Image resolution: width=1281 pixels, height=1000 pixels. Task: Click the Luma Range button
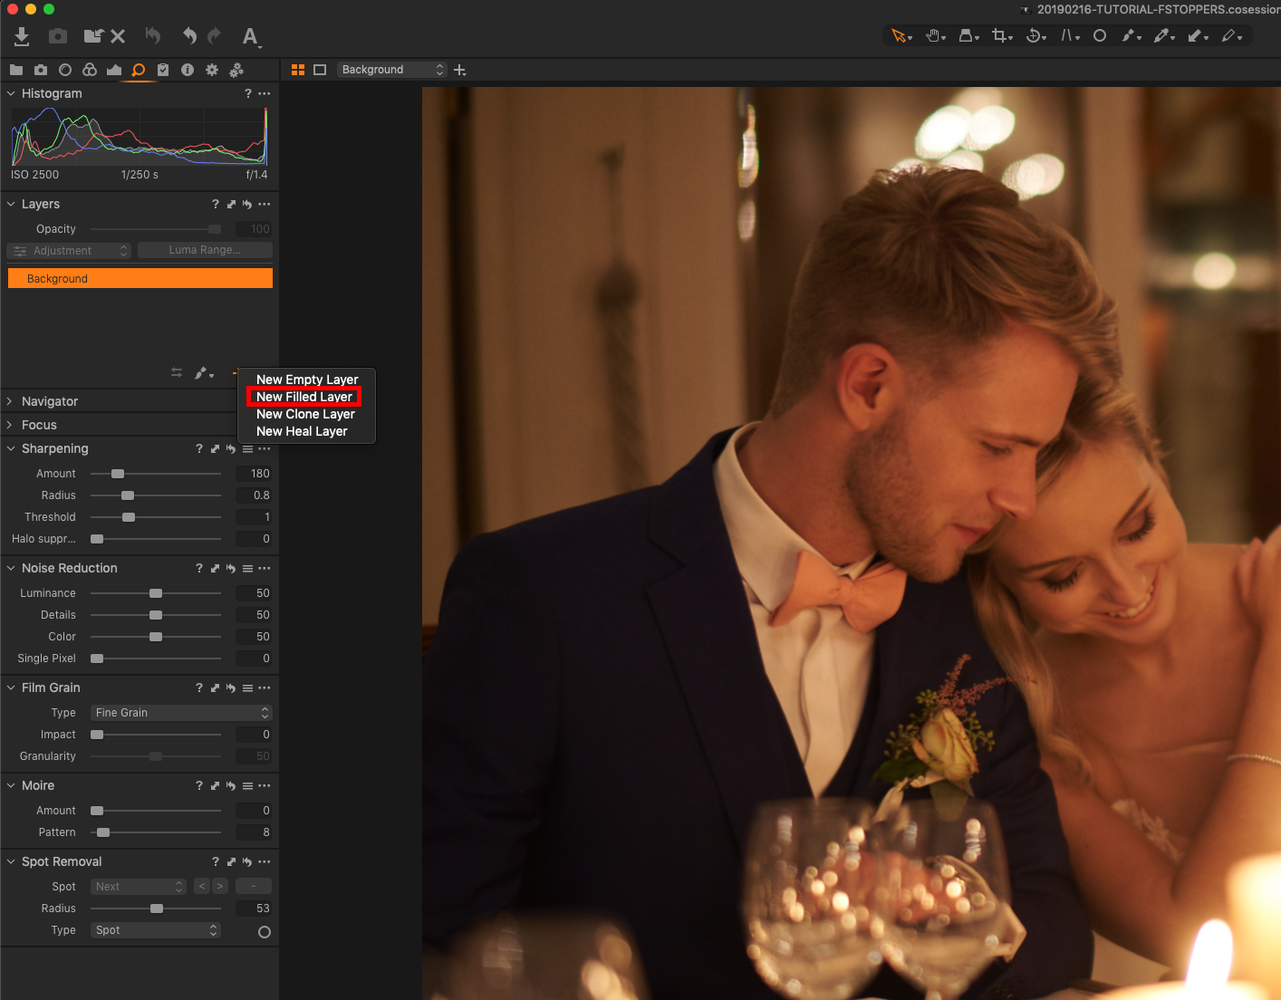204,250
